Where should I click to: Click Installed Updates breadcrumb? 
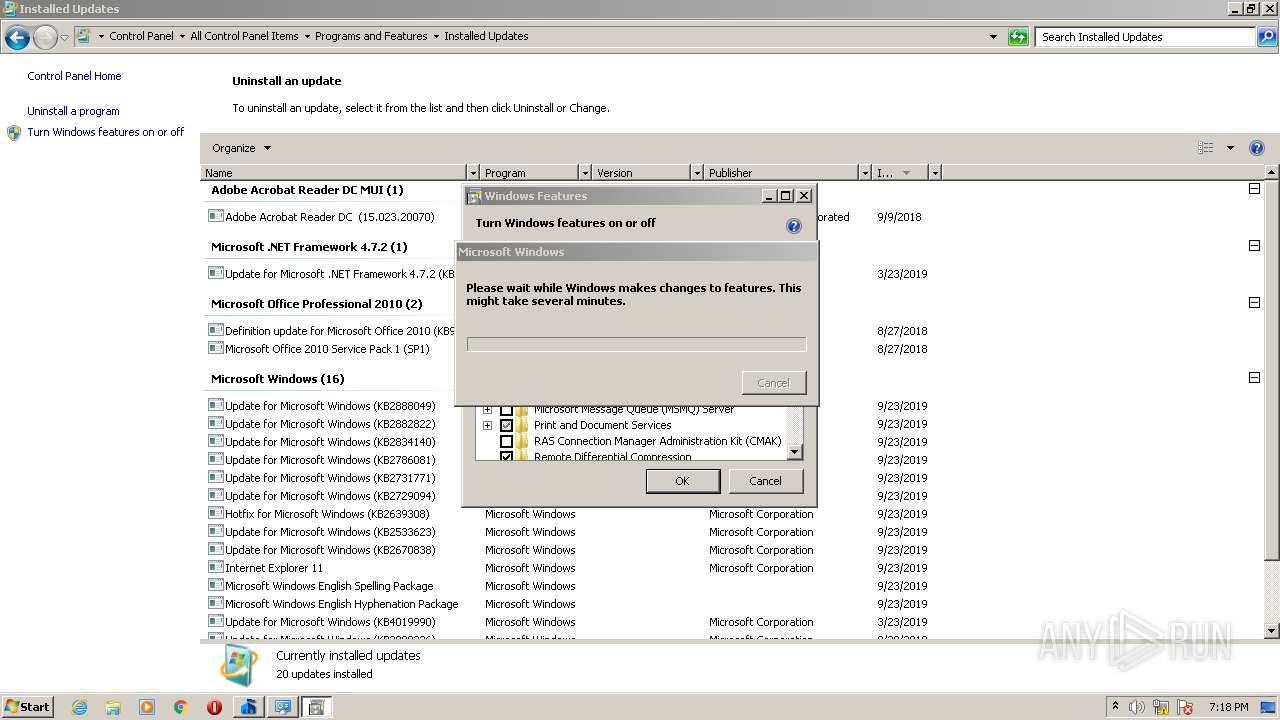coord(486,36)
